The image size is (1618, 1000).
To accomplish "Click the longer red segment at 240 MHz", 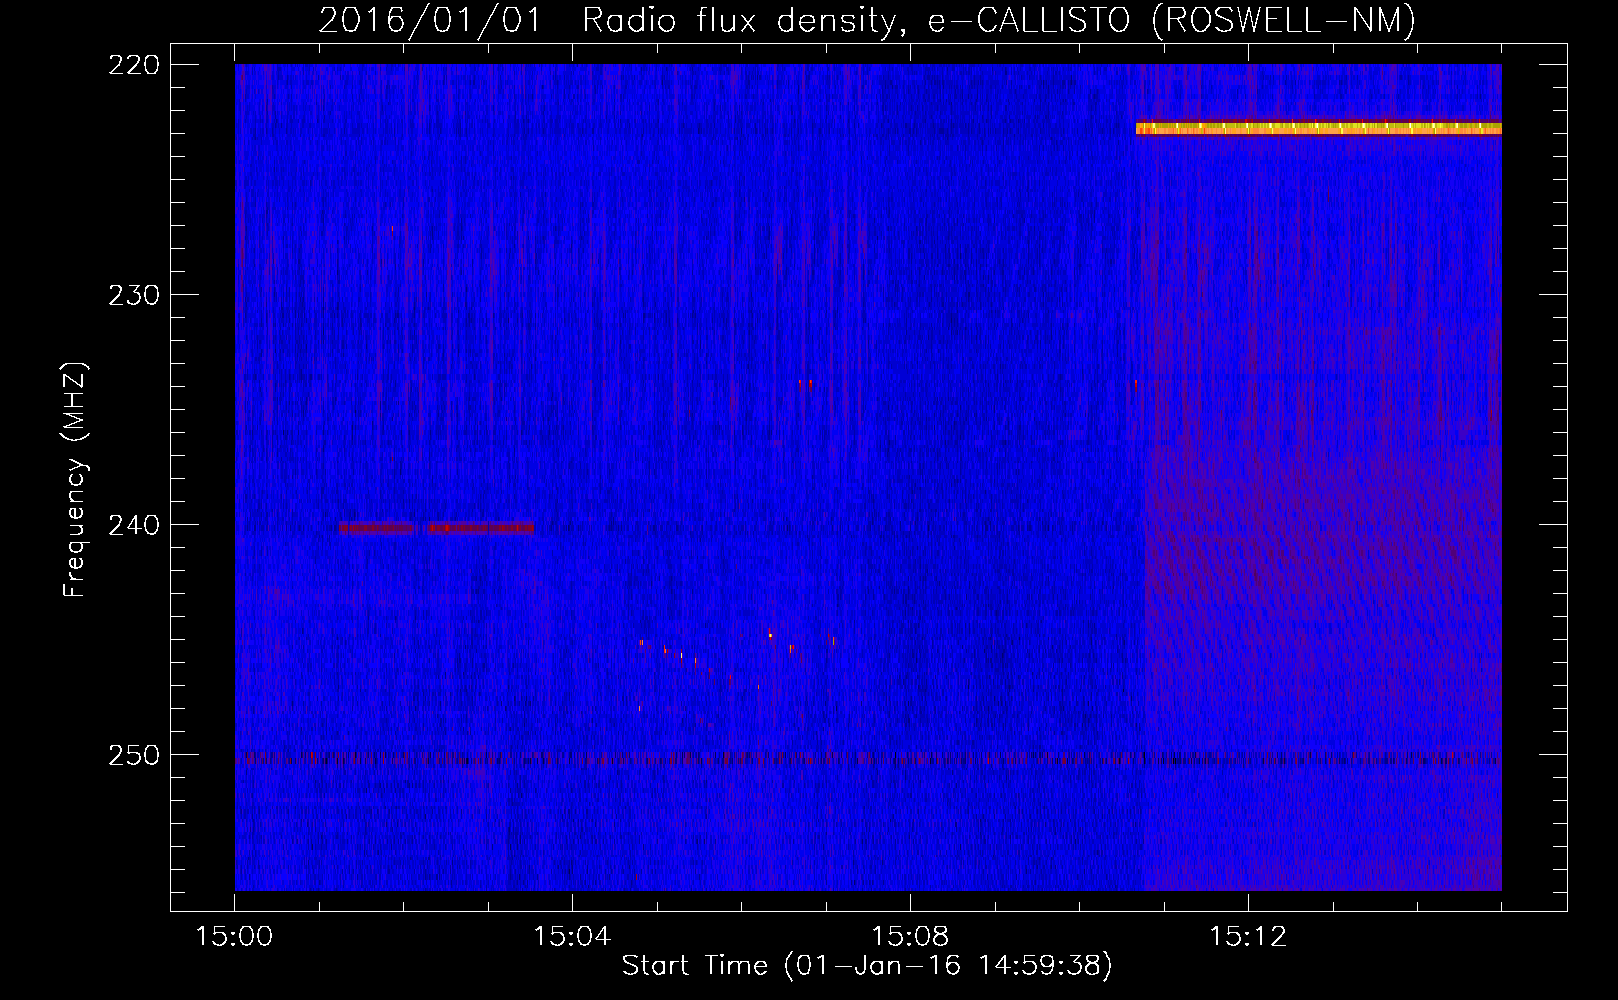I will click(480, 528).
